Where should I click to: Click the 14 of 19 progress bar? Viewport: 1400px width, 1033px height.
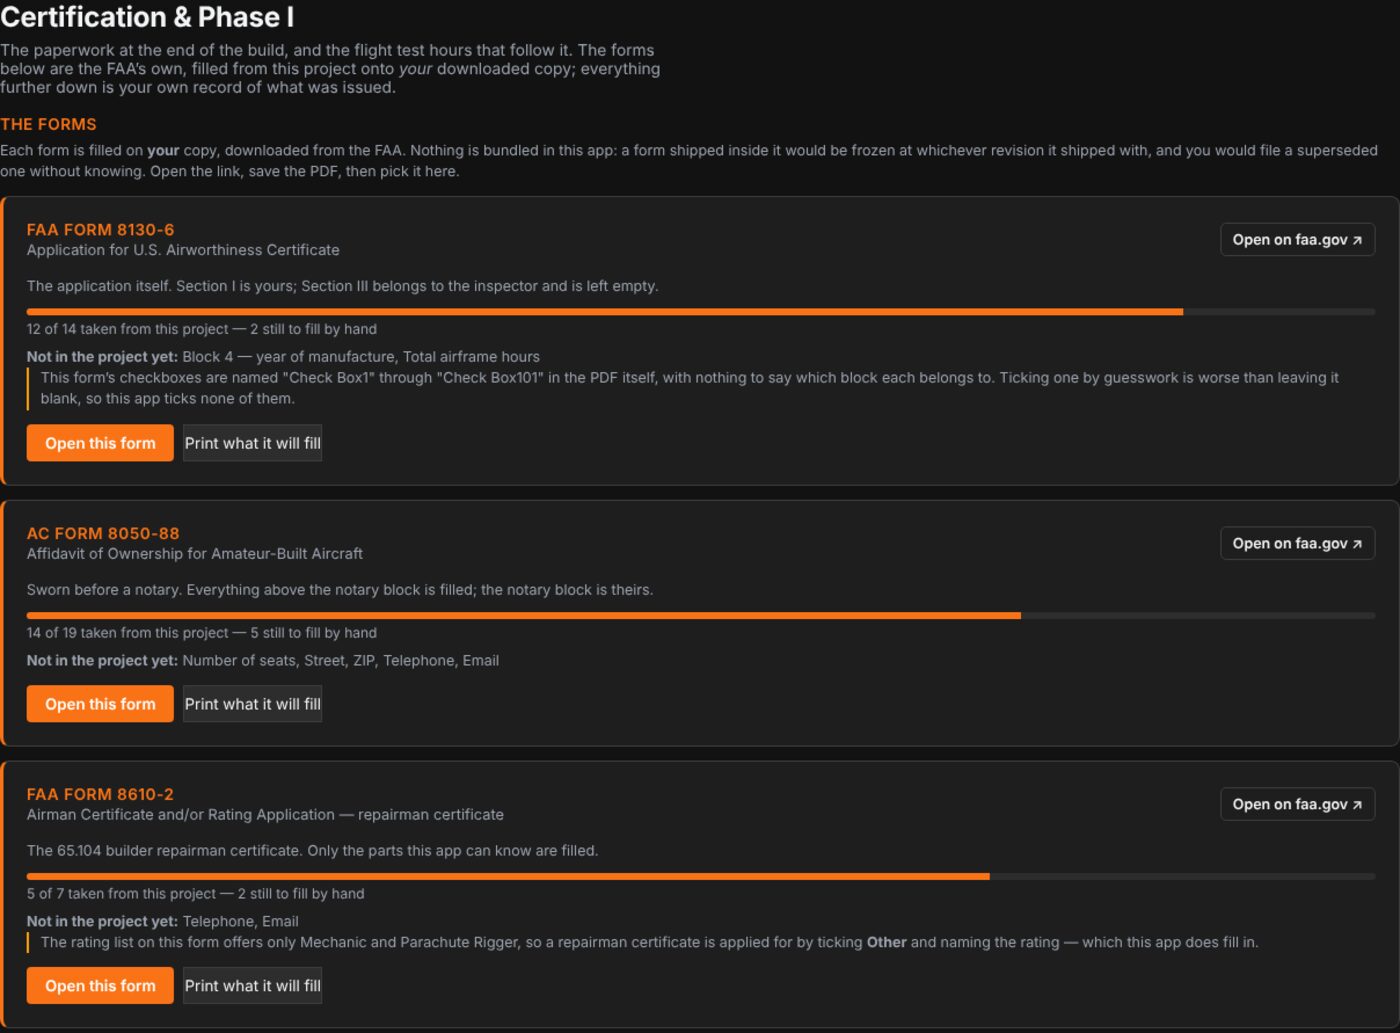701,616
